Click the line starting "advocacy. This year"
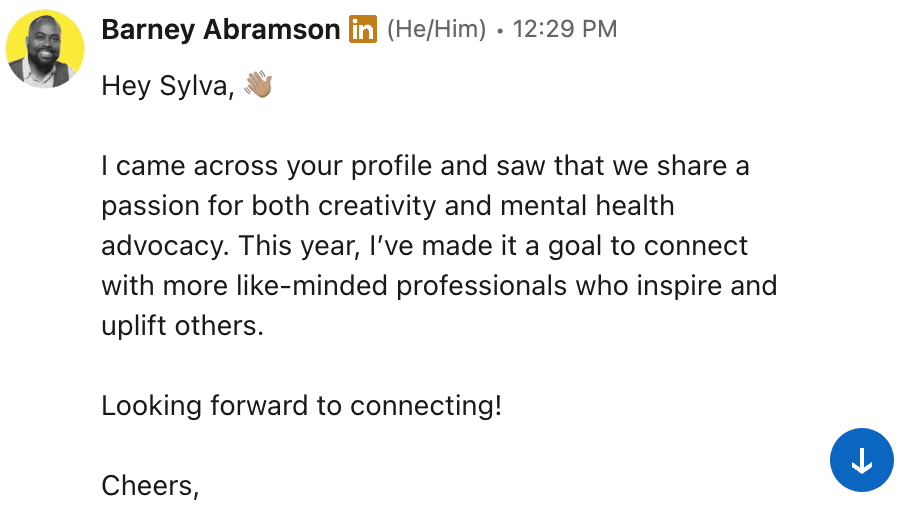 [x=425, y=246]
